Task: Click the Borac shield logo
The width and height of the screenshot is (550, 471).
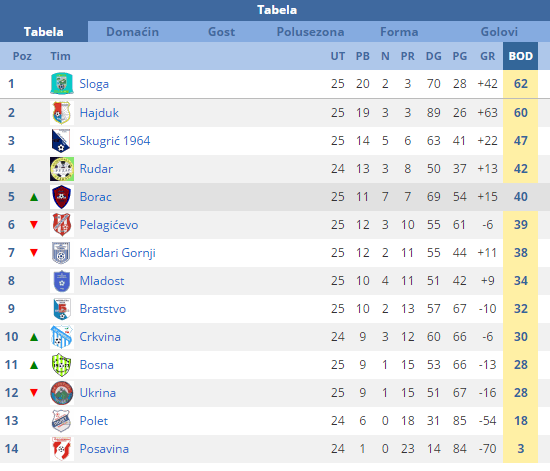Action: (x=62, y=197)
